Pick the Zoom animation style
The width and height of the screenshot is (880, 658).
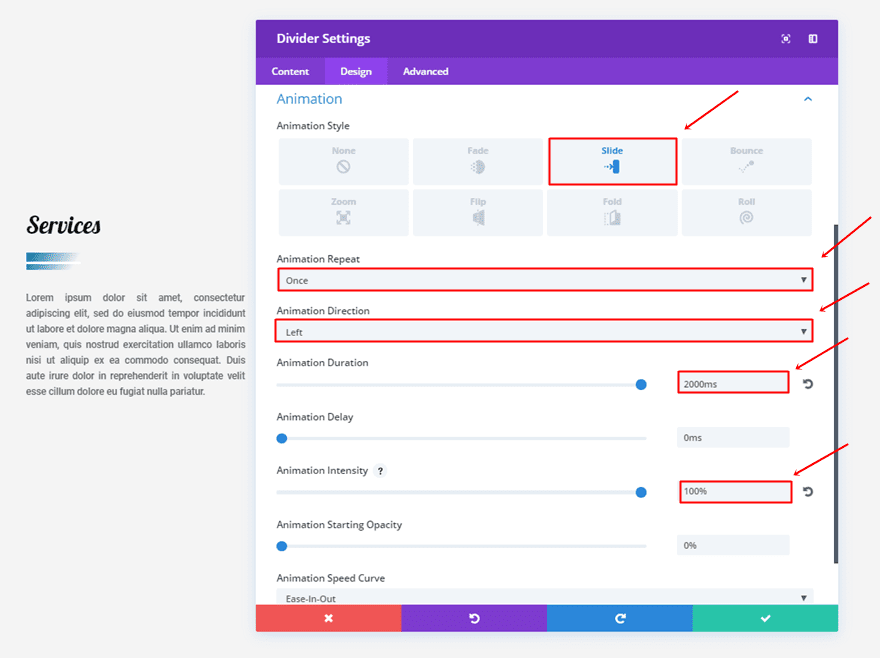coord(343,212)
